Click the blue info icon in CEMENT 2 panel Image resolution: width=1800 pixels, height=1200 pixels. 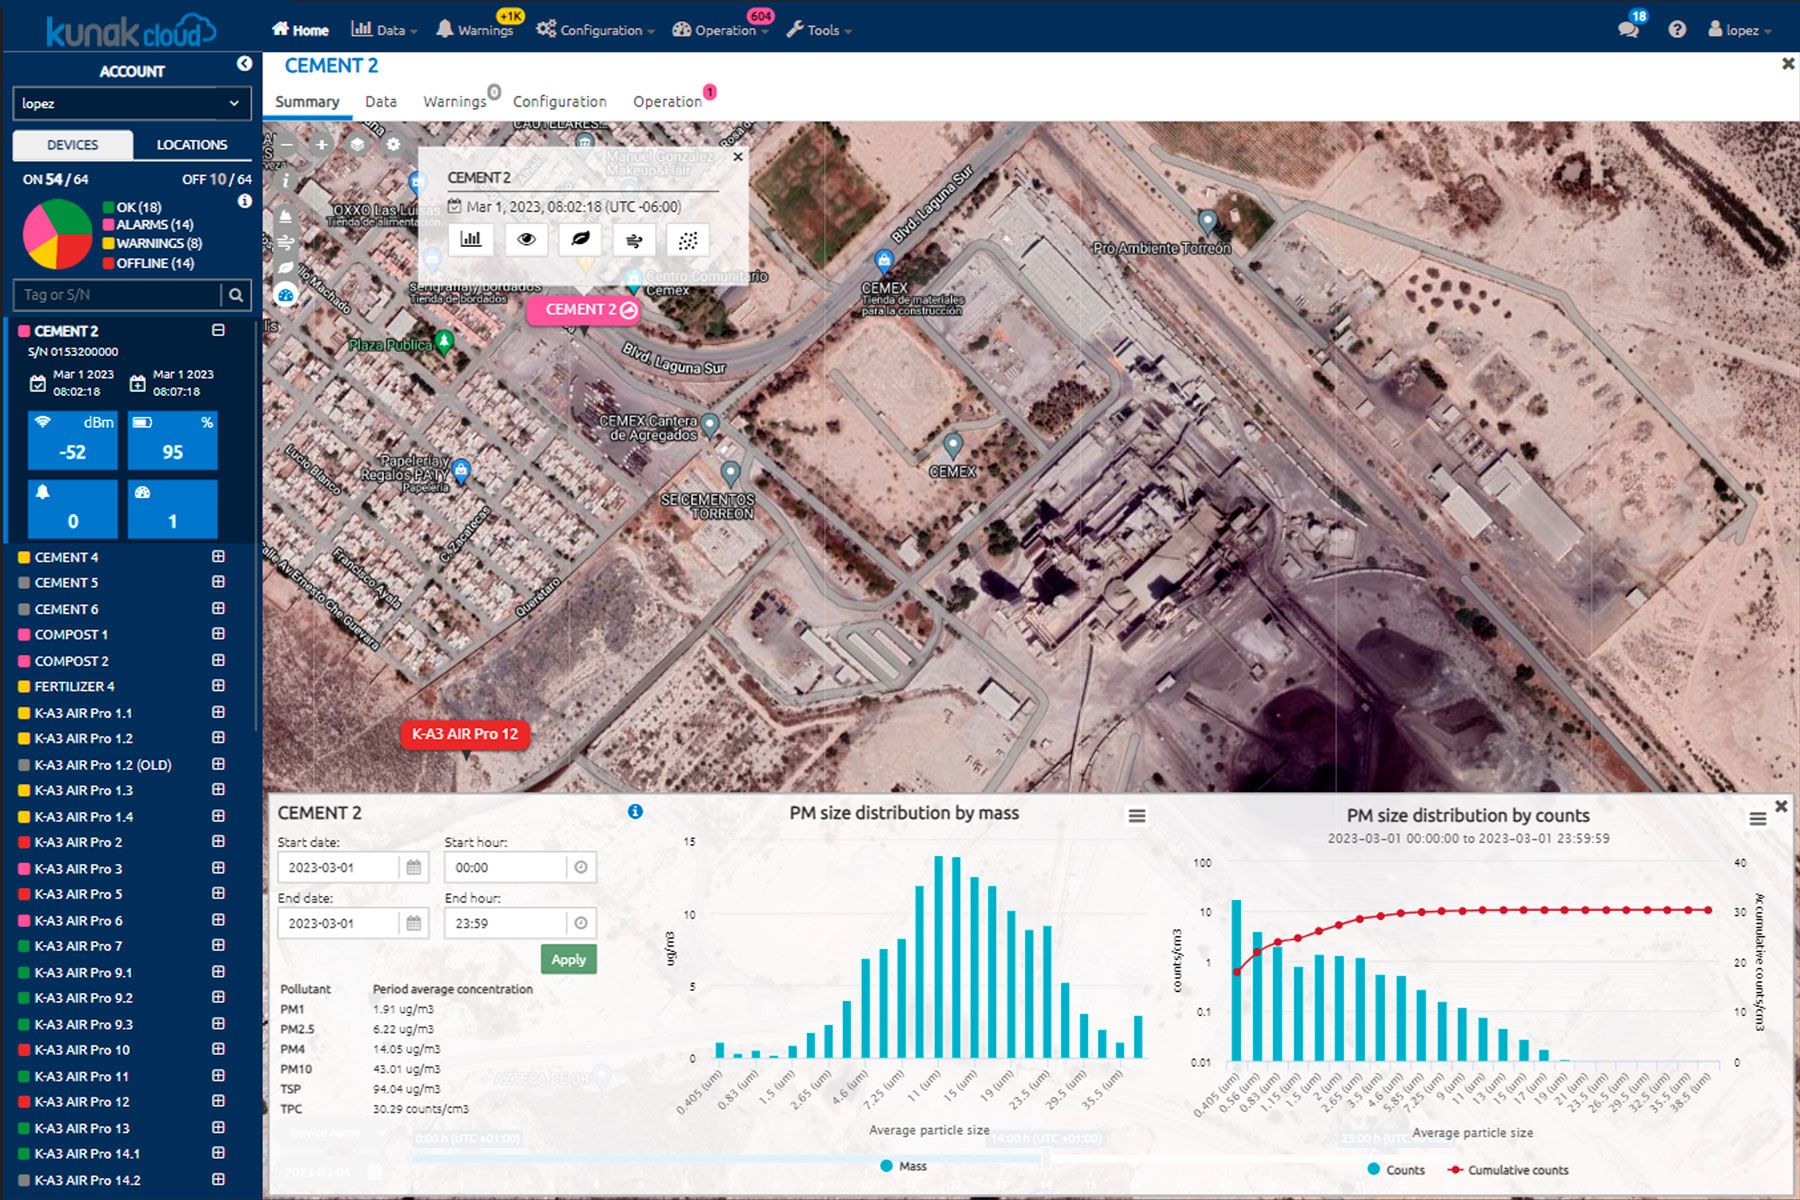click(x=635, y=812)
